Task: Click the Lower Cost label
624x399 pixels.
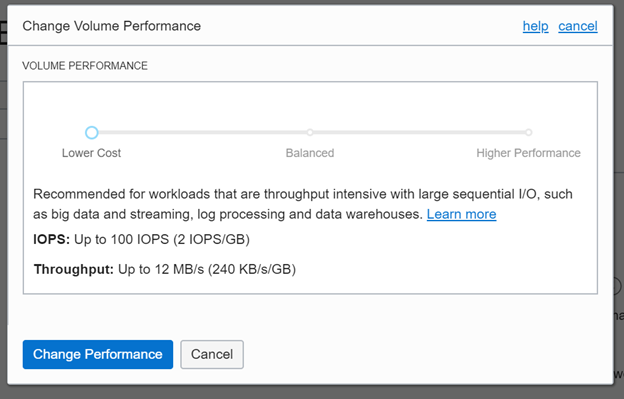Action: pos(91,153)
